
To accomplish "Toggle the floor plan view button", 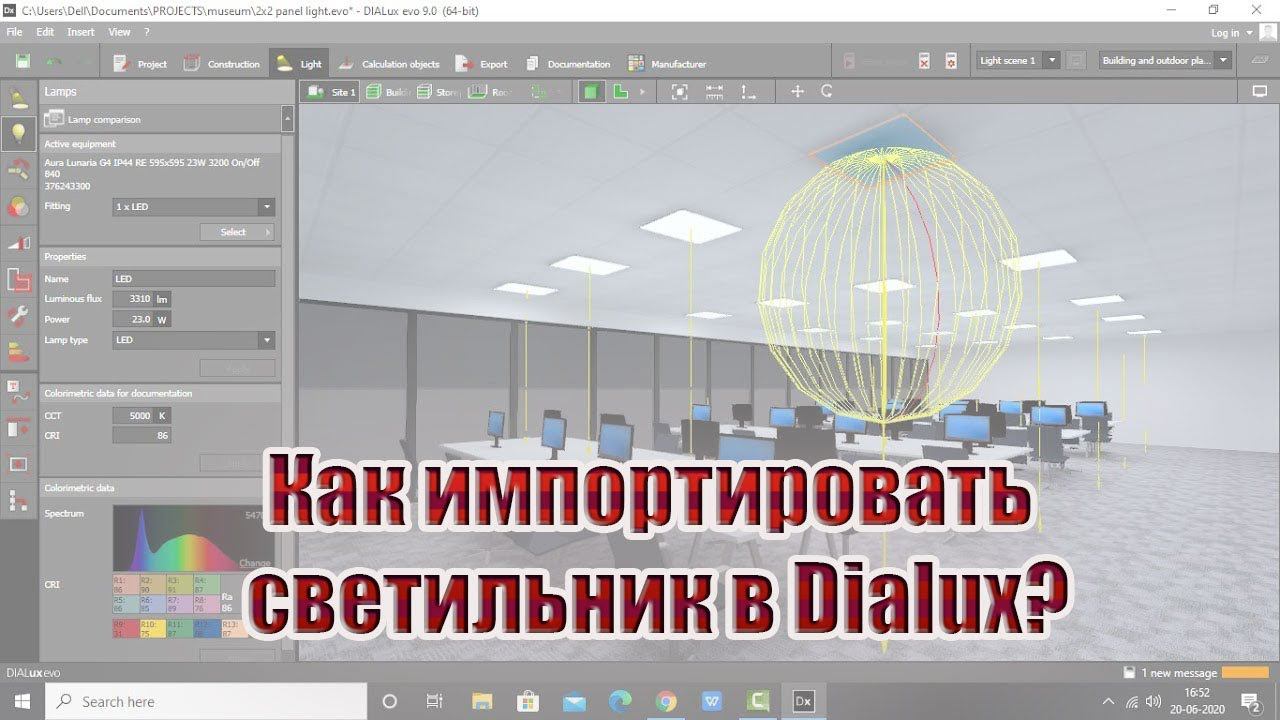I will (x=620, y=91).
